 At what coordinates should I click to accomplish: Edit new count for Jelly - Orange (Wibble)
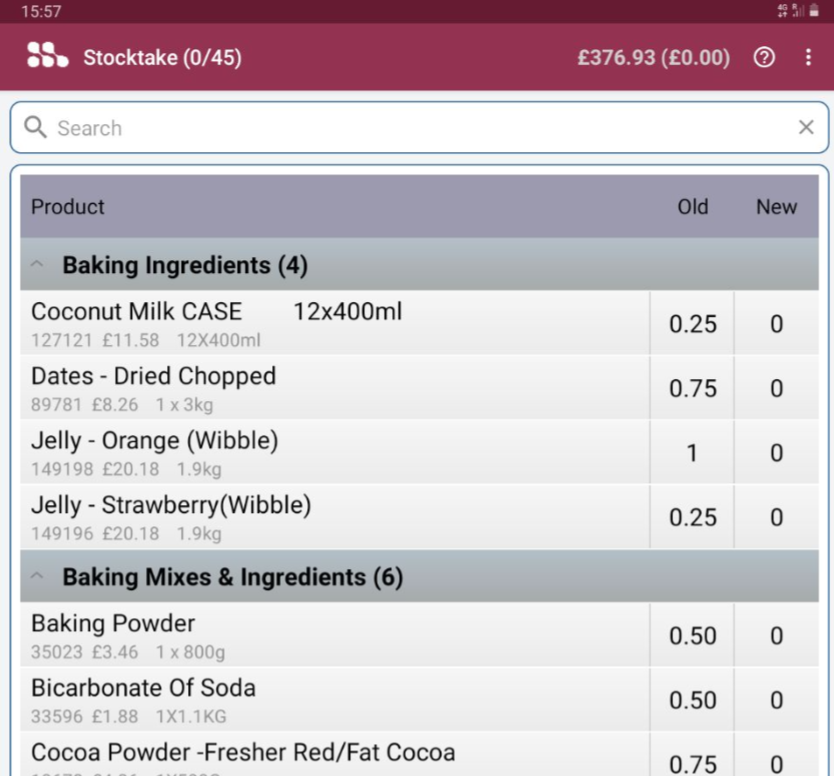pyautogui.click(x=776, y=453)
